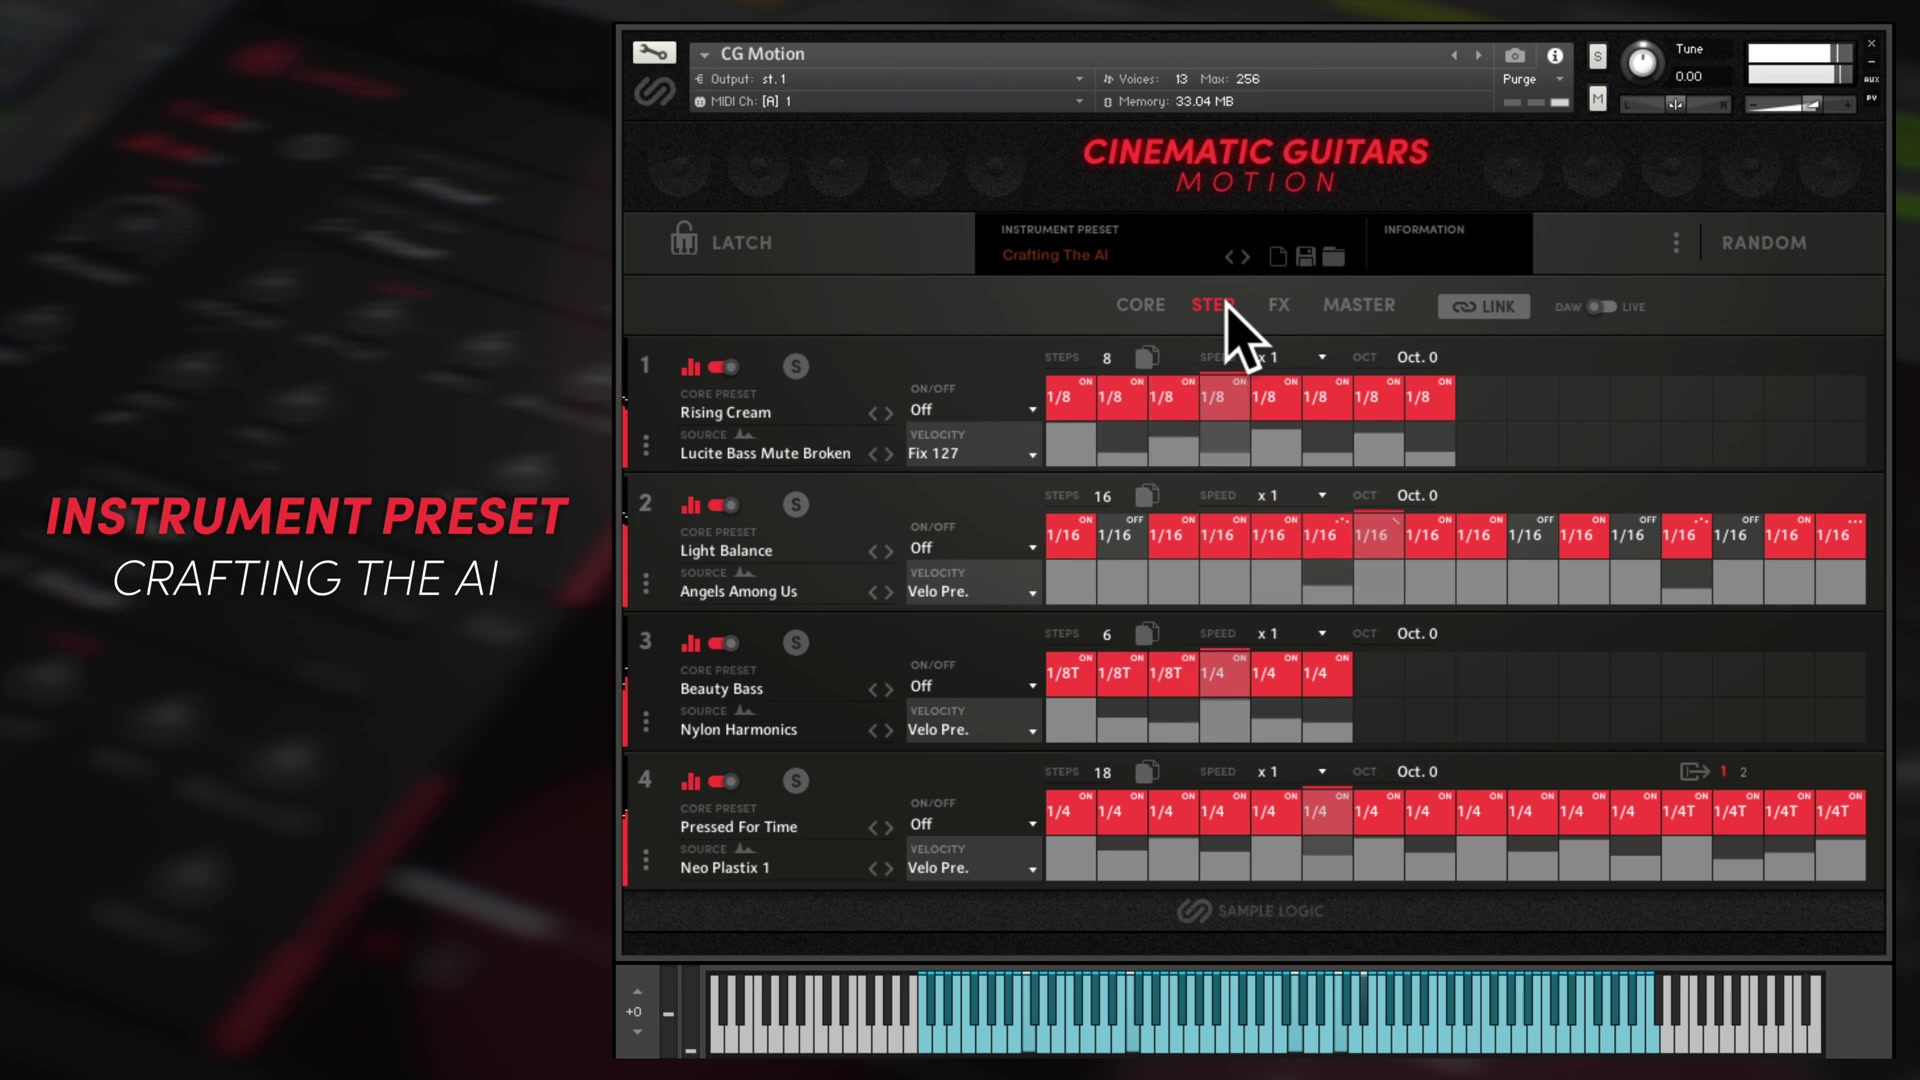The width and height of the screenshot is (1920, 1080).
Task: Open row 3 three-dot options menu
Action: [x=646, y=721]
